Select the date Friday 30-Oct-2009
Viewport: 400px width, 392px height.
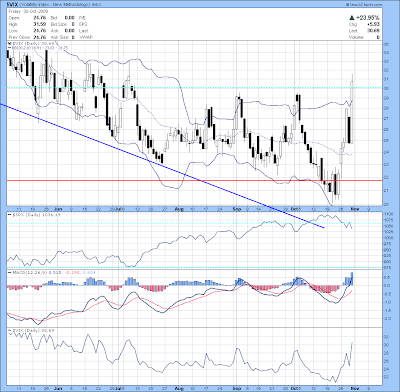(x=28, y=11)
